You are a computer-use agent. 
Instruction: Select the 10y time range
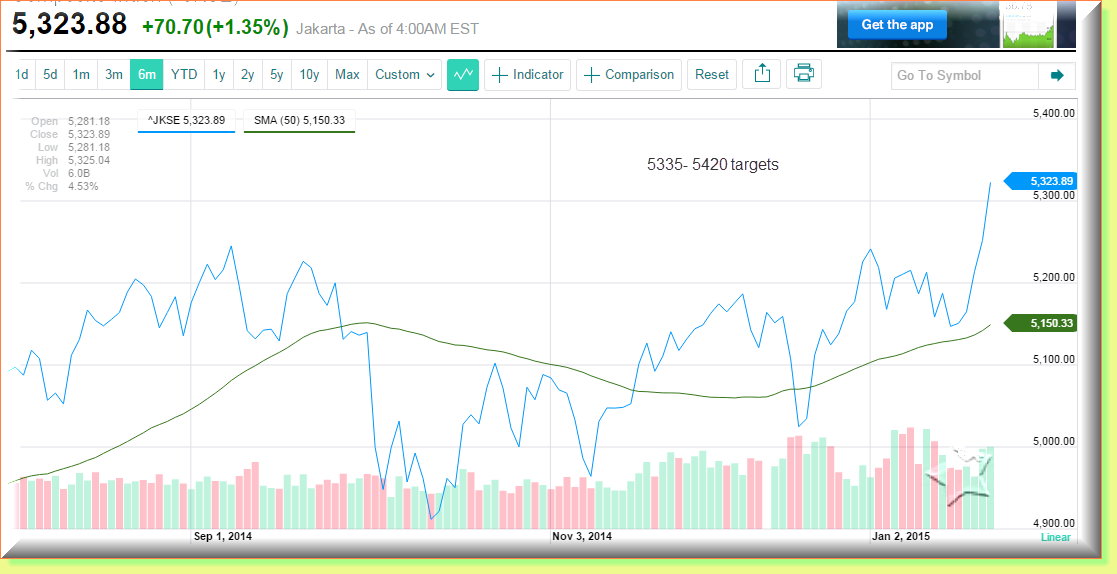click(x=309, y=75)
